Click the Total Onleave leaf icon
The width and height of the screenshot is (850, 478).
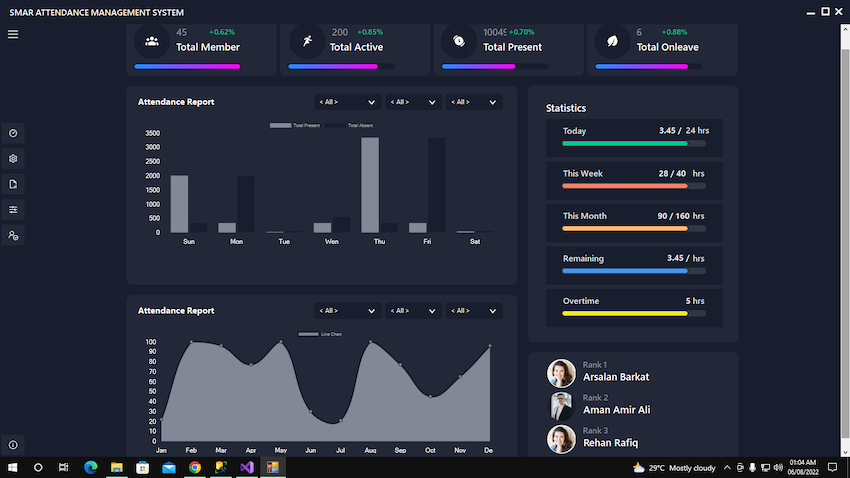[613, 41]
